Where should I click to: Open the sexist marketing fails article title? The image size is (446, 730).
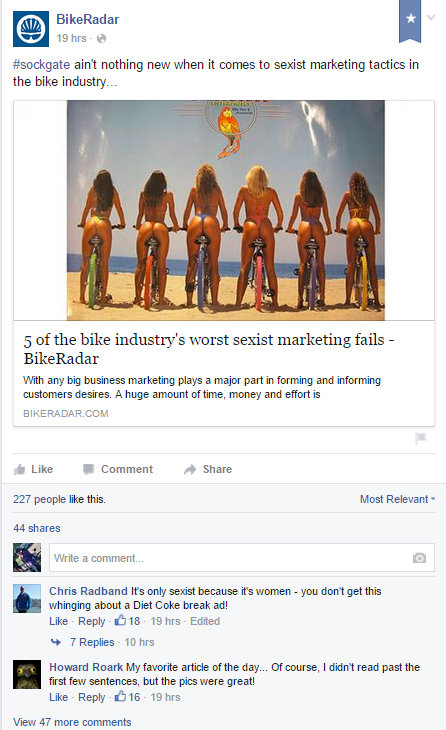click(x=209, y=349)
